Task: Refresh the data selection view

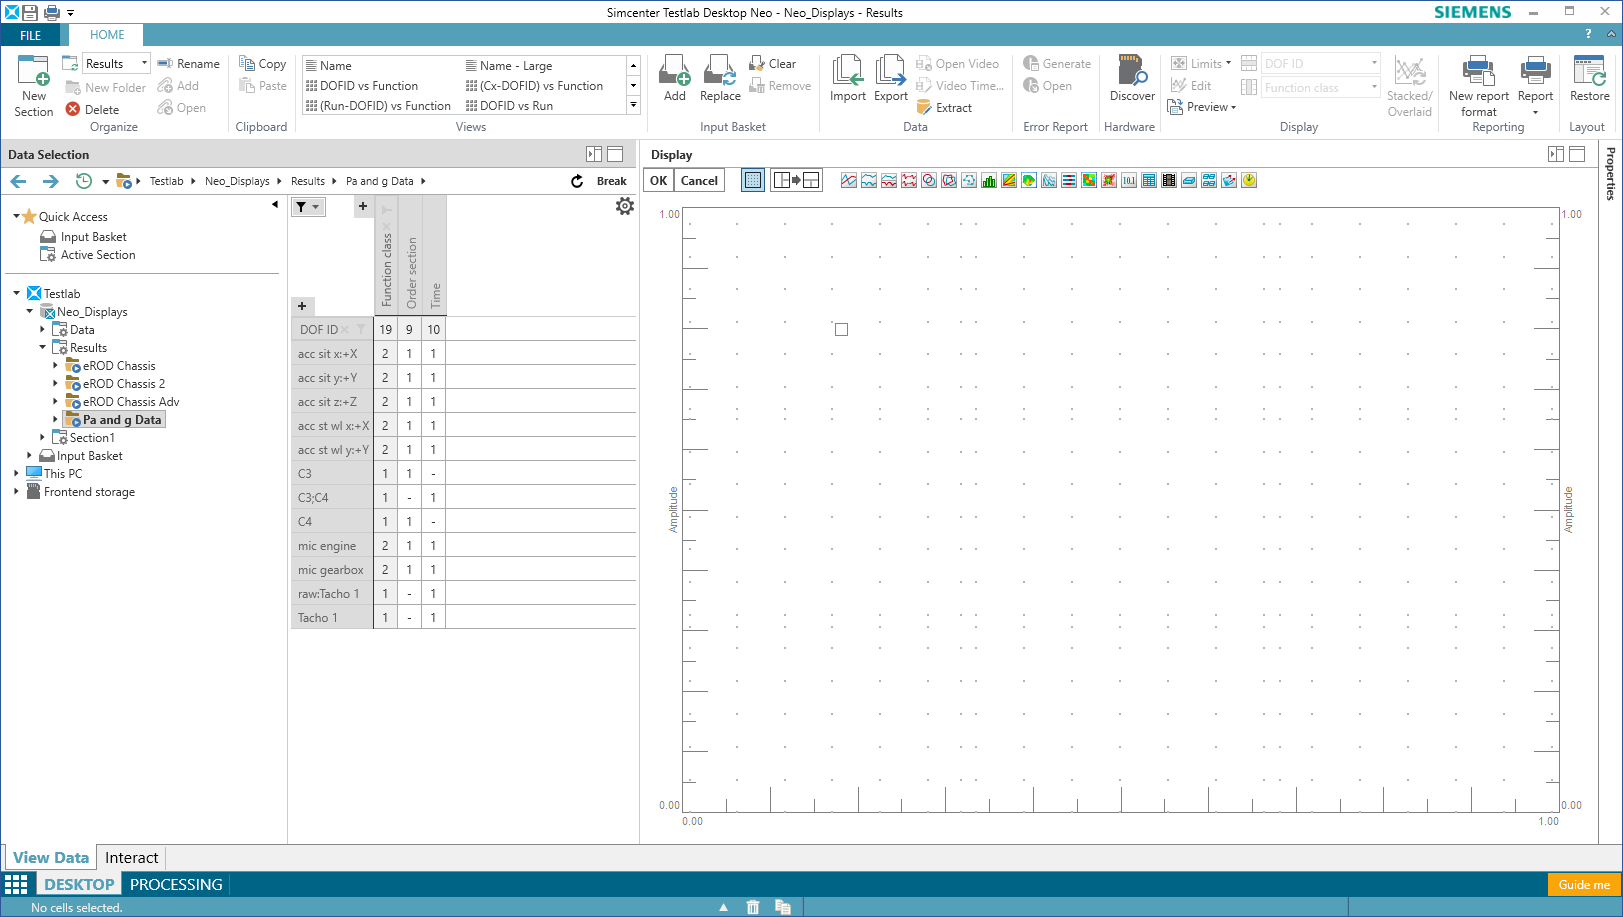Action: click(x=577, y=181)
